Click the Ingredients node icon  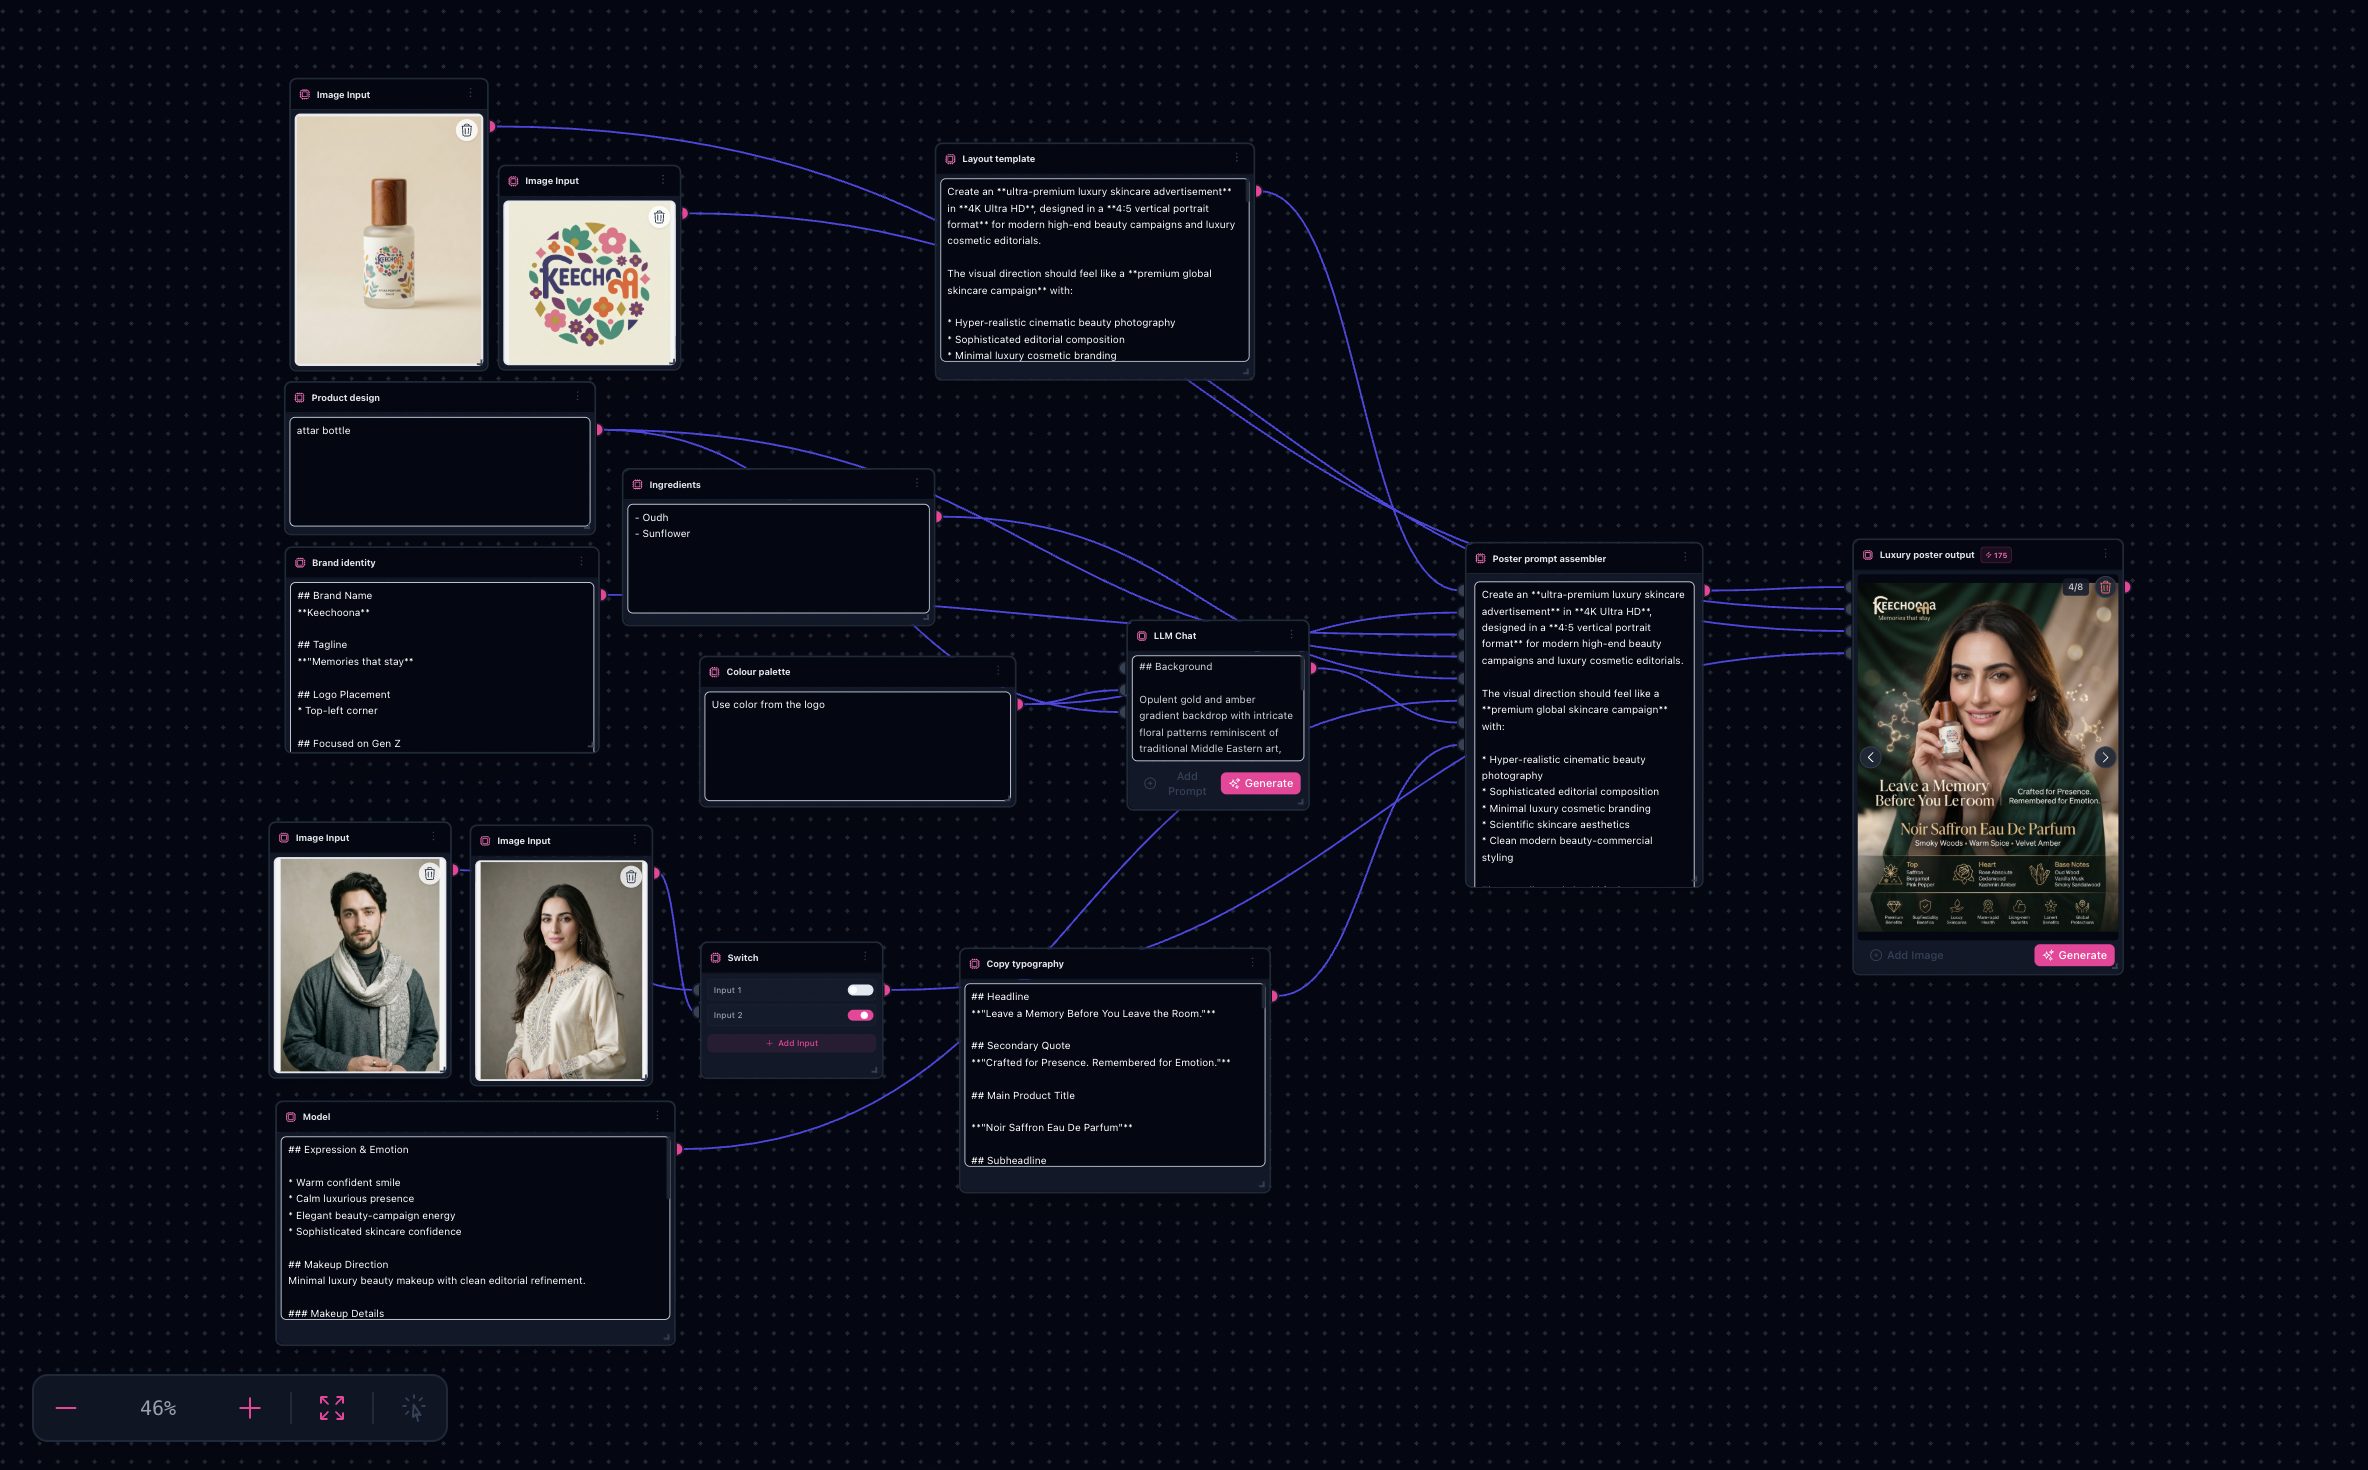point(637,485)
